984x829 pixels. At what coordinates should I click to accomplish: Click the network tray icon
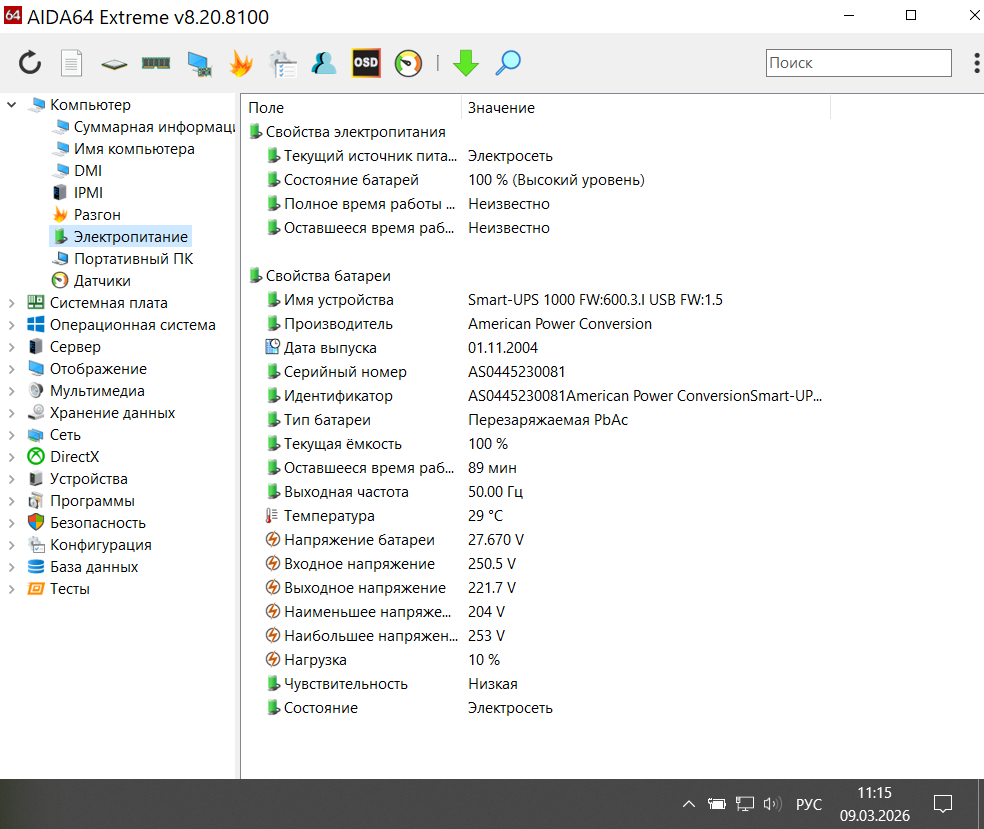745,804
